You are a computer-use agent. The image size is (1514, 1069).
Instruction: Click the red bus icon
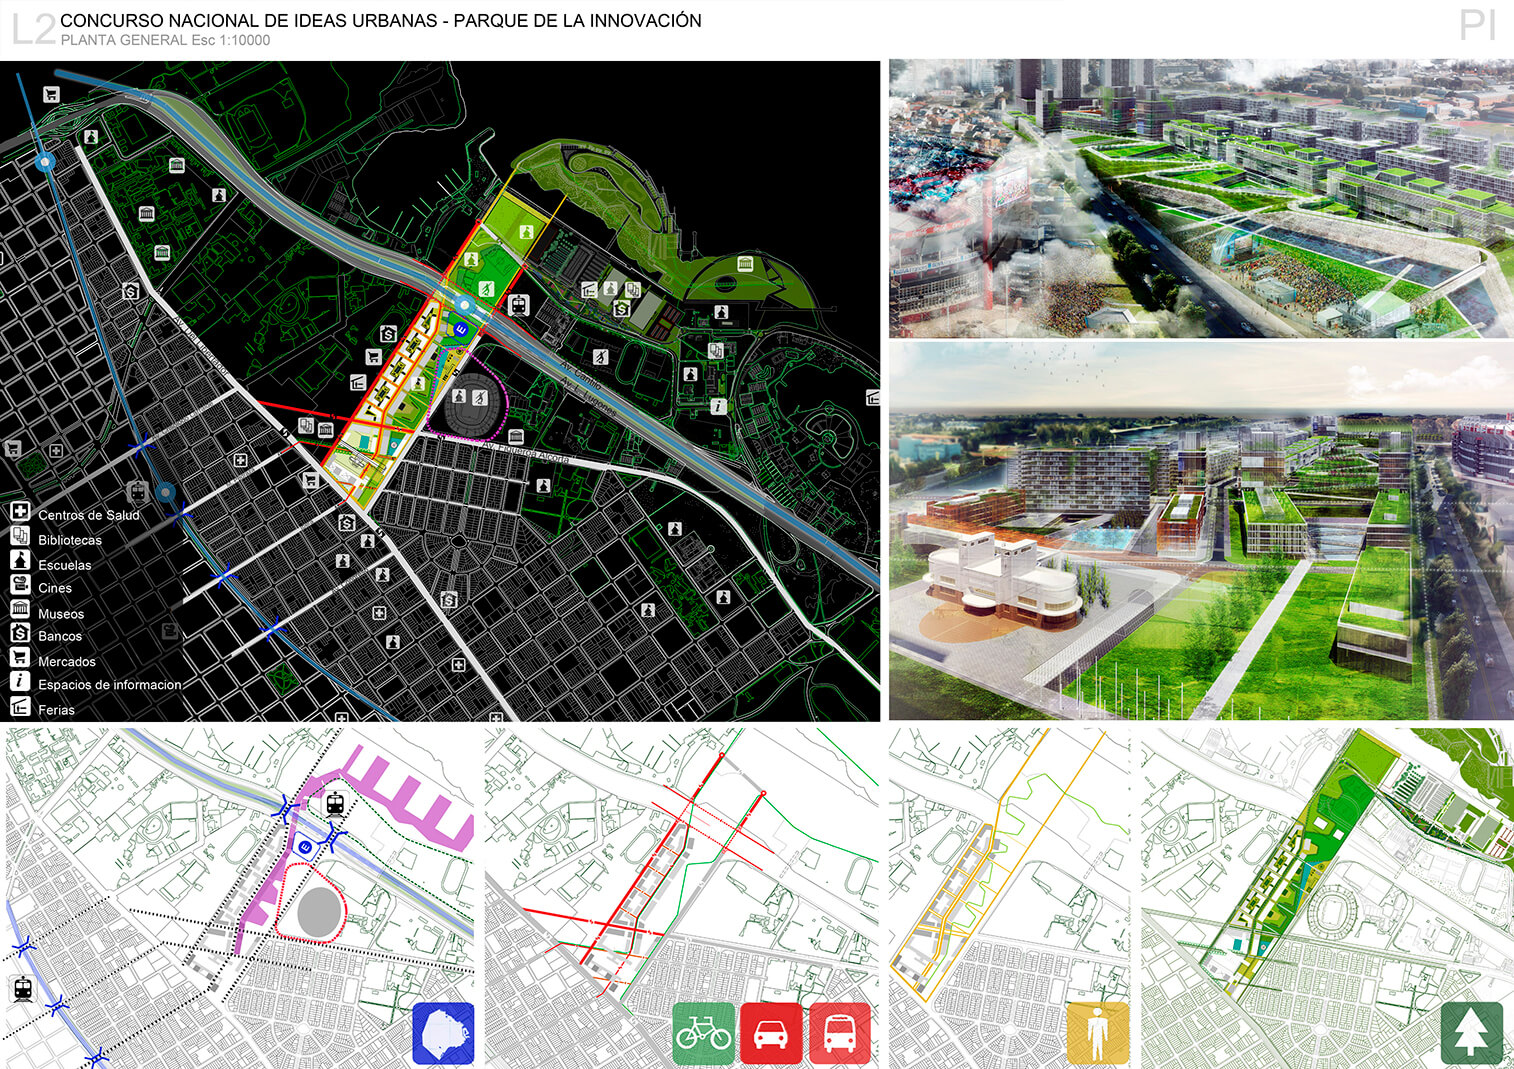point(839,1033)
